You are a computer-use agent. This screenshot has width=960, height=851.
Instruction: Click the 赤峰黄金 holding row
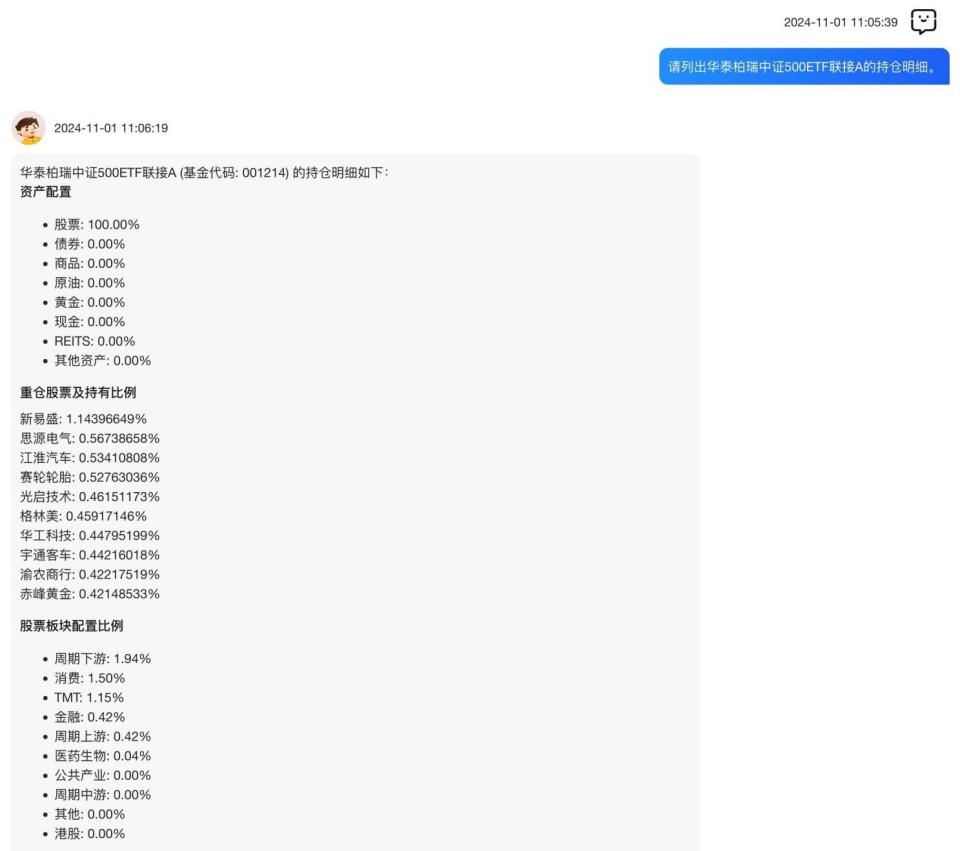coord(89,594)
